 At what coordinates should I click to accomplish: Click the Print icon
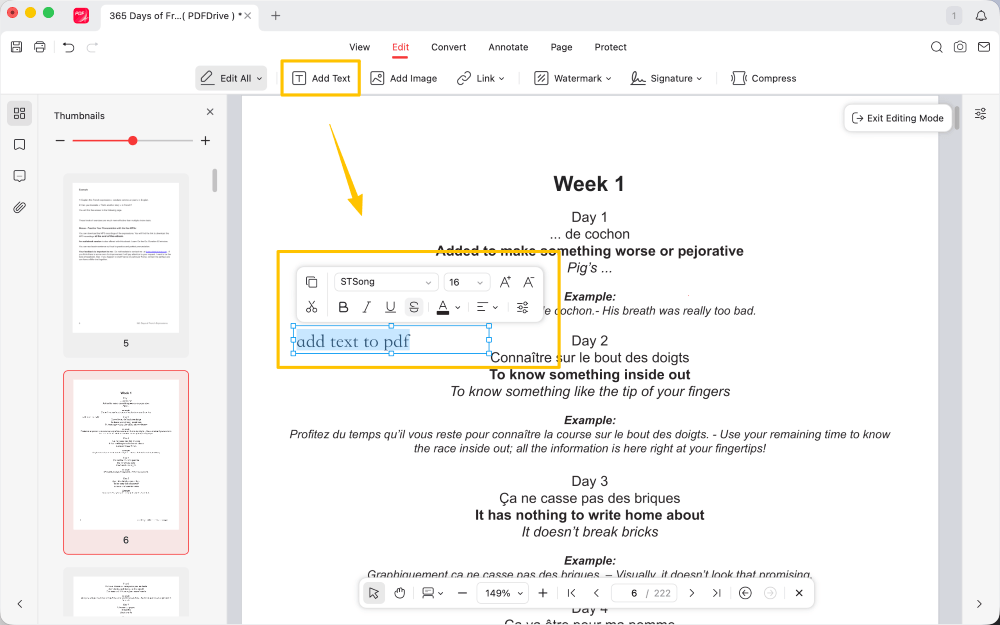[40, 47]
